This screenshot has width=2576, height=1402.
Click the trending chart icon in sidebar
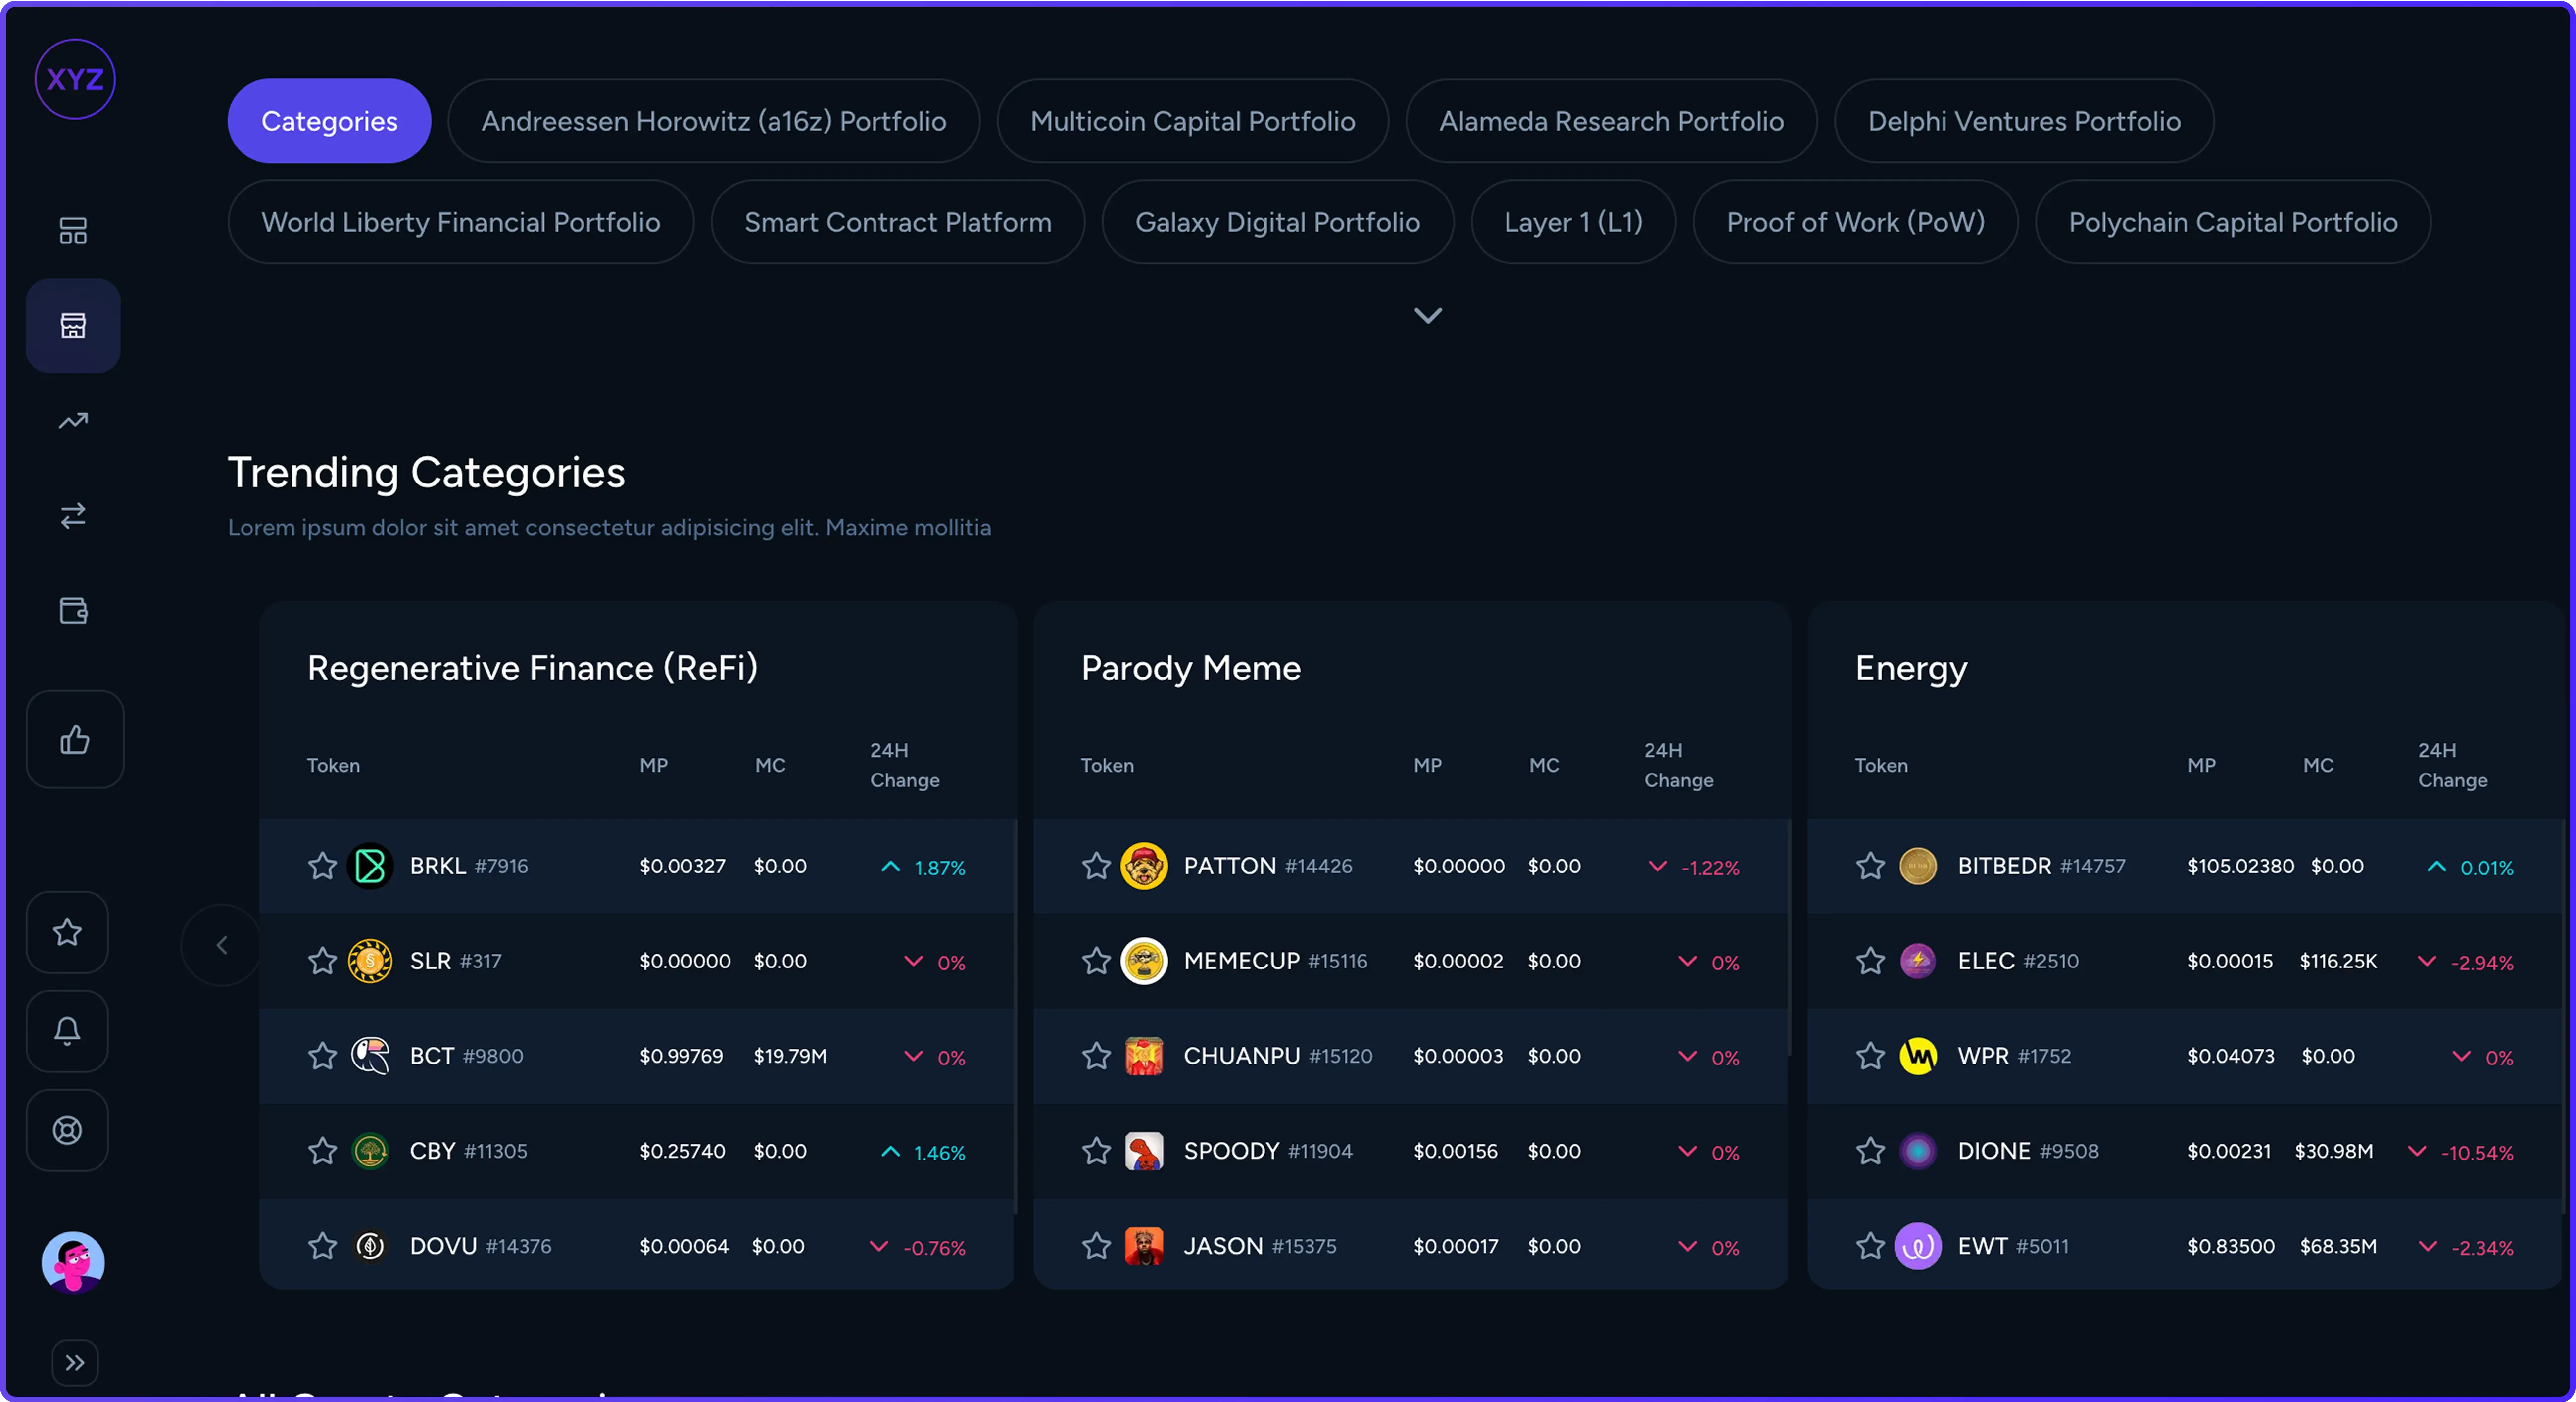(73, 421)
